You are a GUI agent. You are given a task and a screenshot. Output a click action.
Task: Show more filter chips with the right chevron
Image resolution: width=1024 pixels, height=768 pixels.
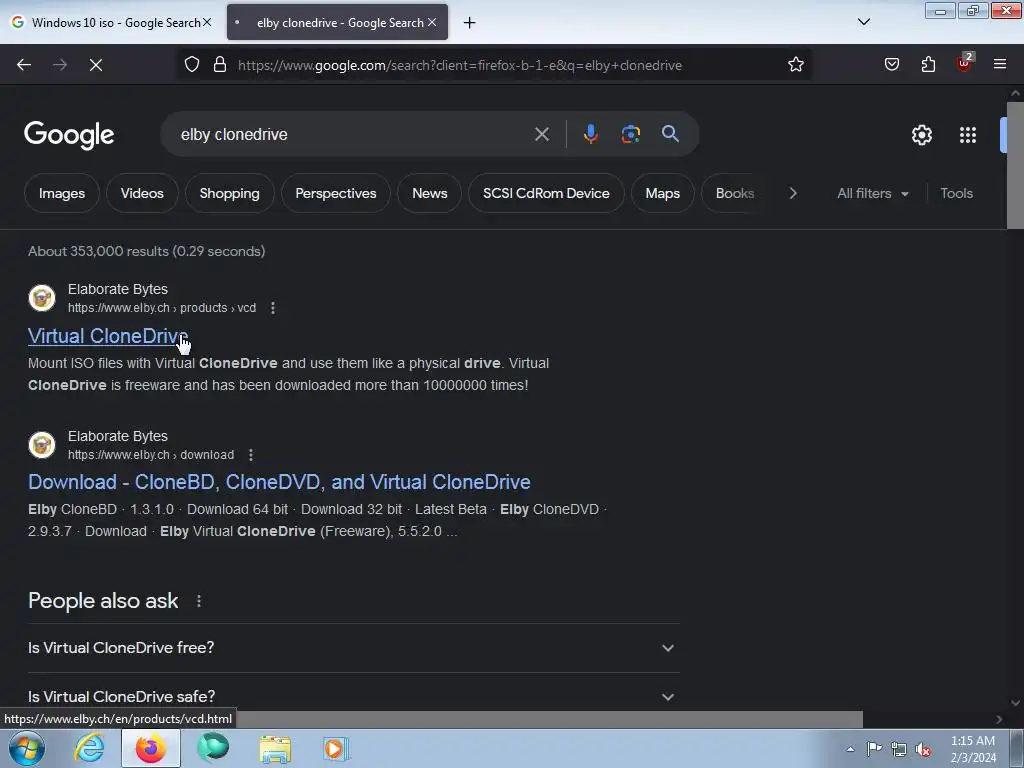point(793,193)
